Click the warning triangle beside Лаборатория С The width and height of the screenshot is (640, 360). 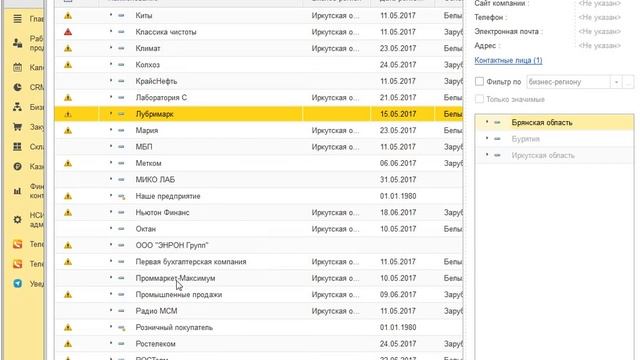68,98
